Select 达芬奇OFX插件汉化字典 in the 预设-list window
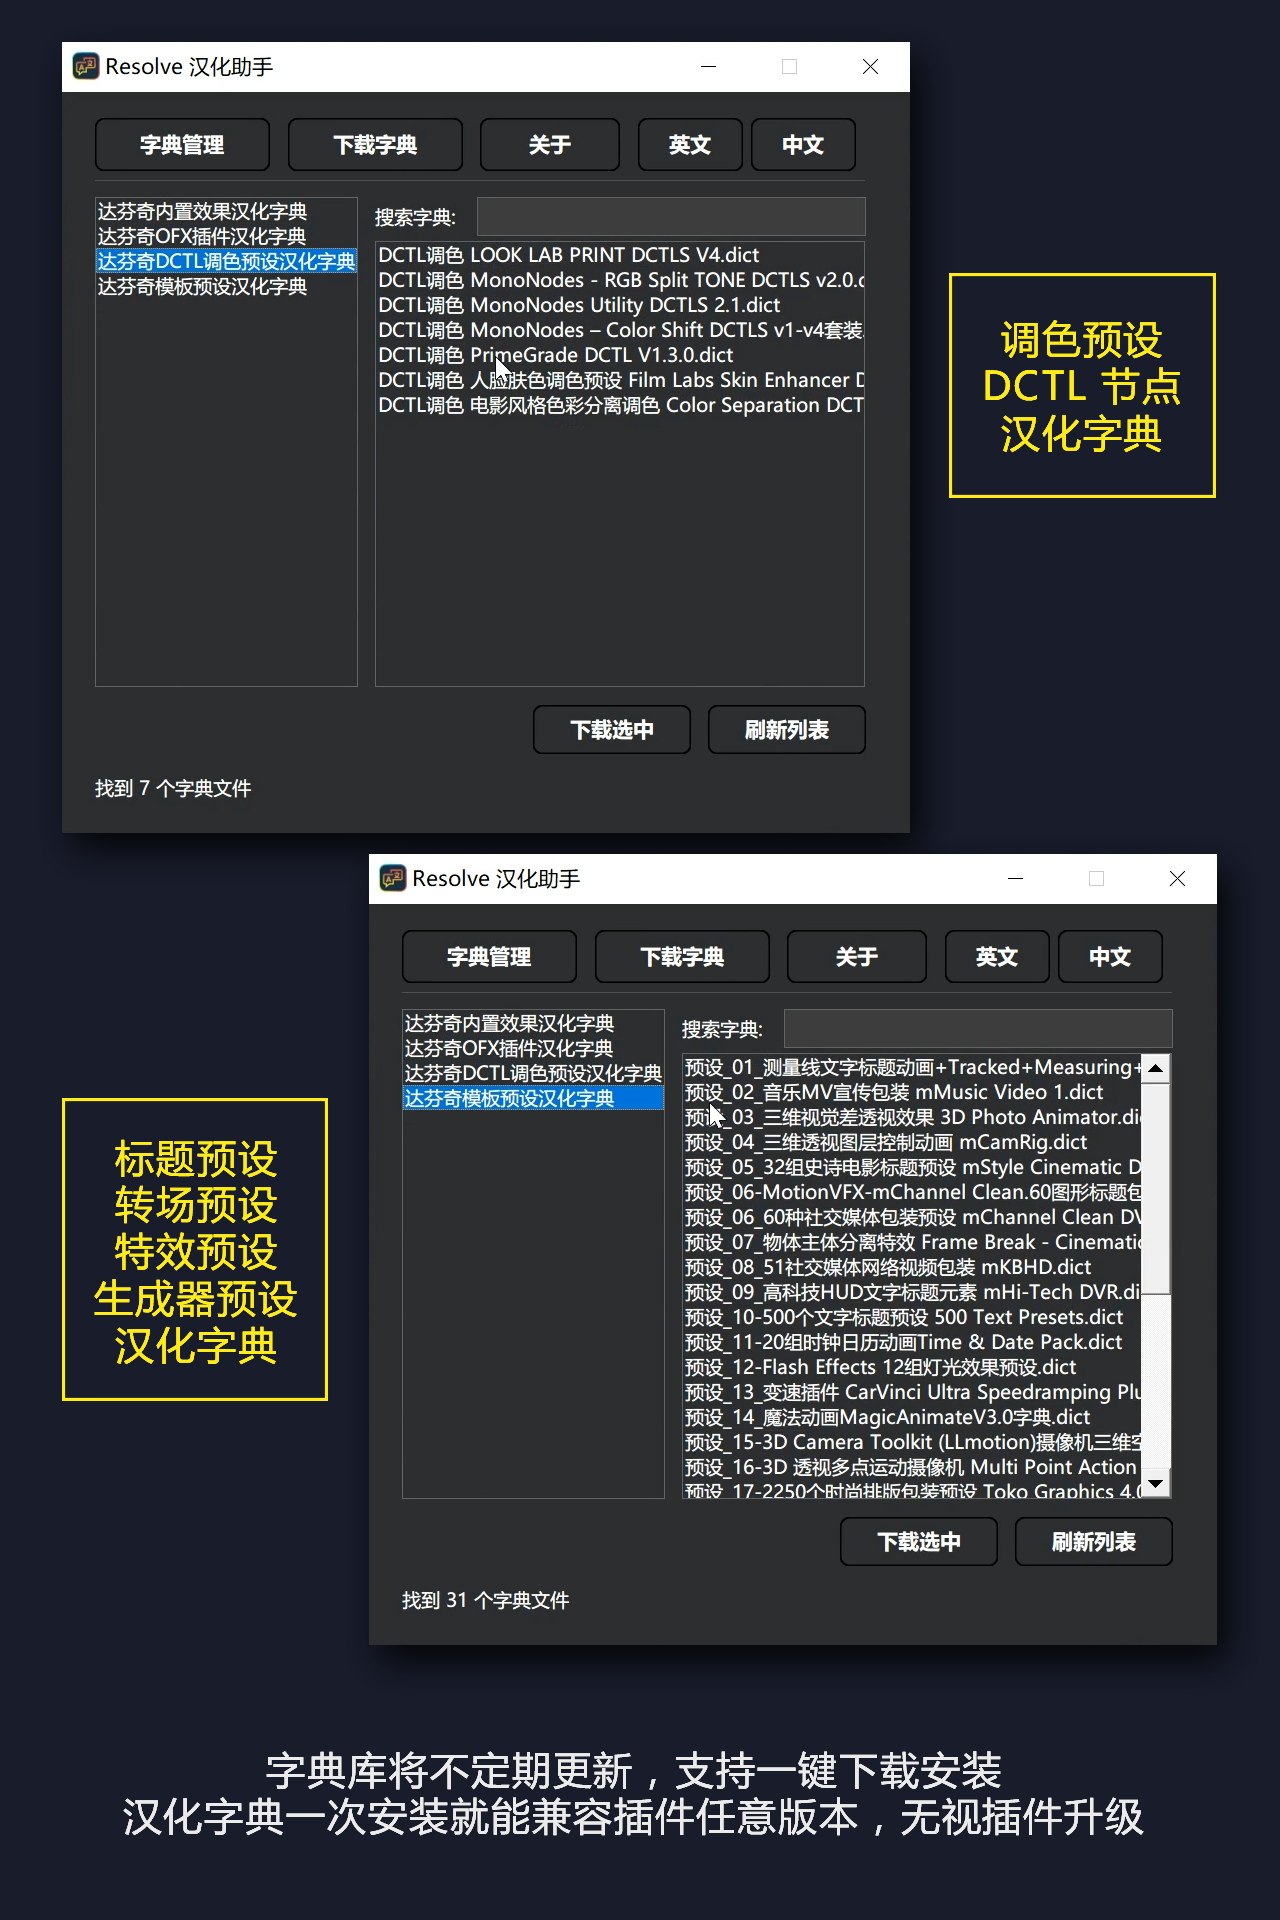 coord(533,1048)
